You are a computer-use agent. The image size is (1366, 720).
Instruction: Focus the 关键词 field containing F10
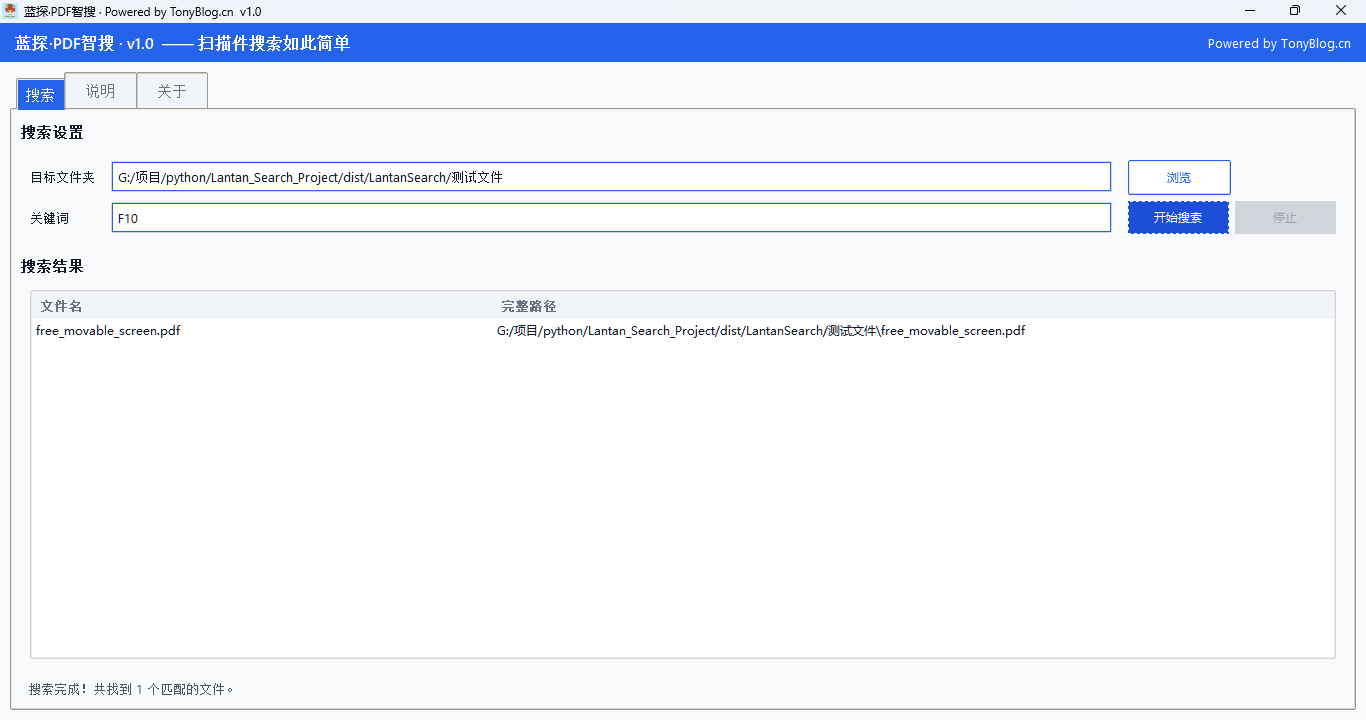pos(610,218)
